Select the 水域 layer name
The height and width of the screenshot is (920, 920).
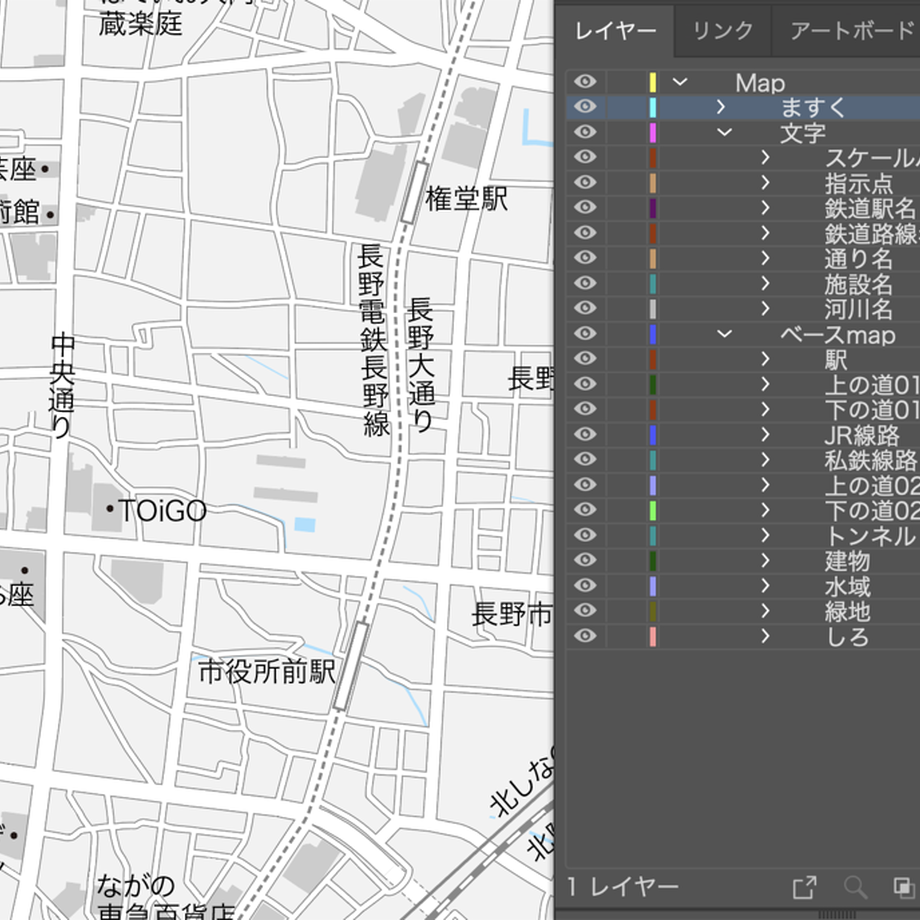point(847,586)
